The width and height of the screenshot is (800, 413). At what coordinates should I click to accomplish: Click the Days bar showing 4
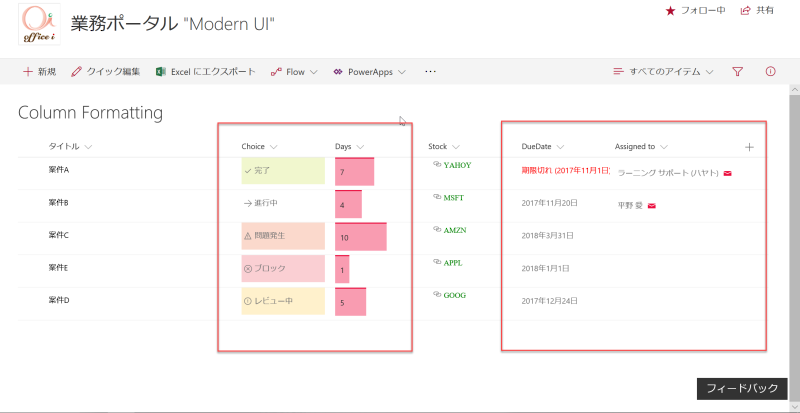(348, 204)
